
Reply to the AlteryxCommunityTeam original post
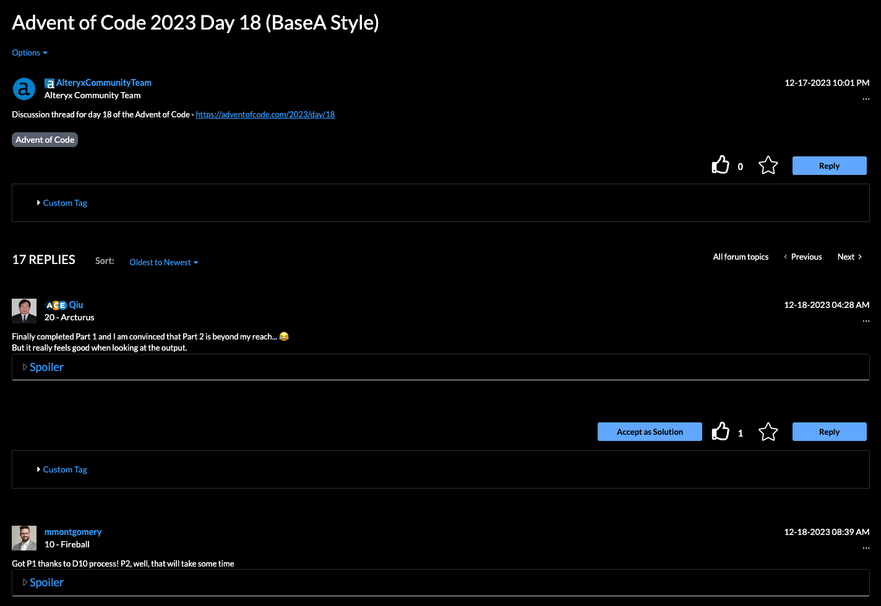pos(829,166)
